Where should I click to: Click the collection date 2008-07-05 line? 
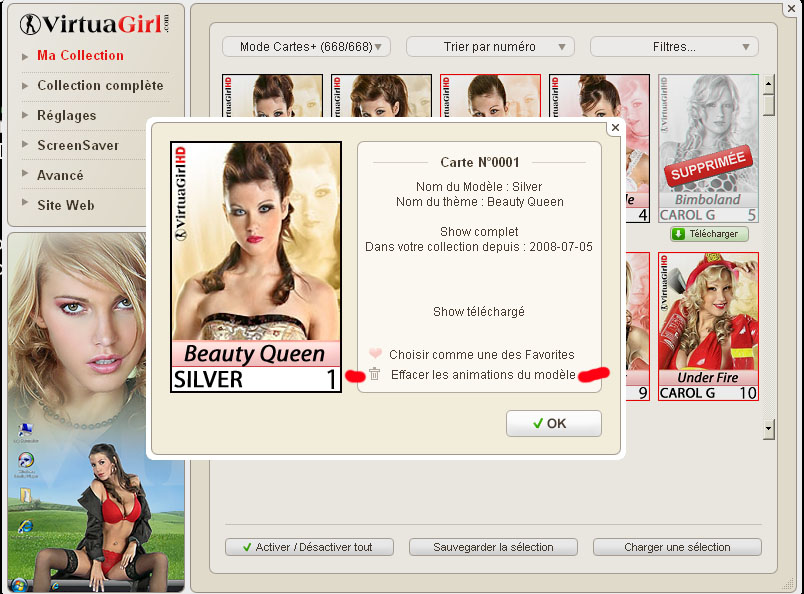click(x=479, y=247)
